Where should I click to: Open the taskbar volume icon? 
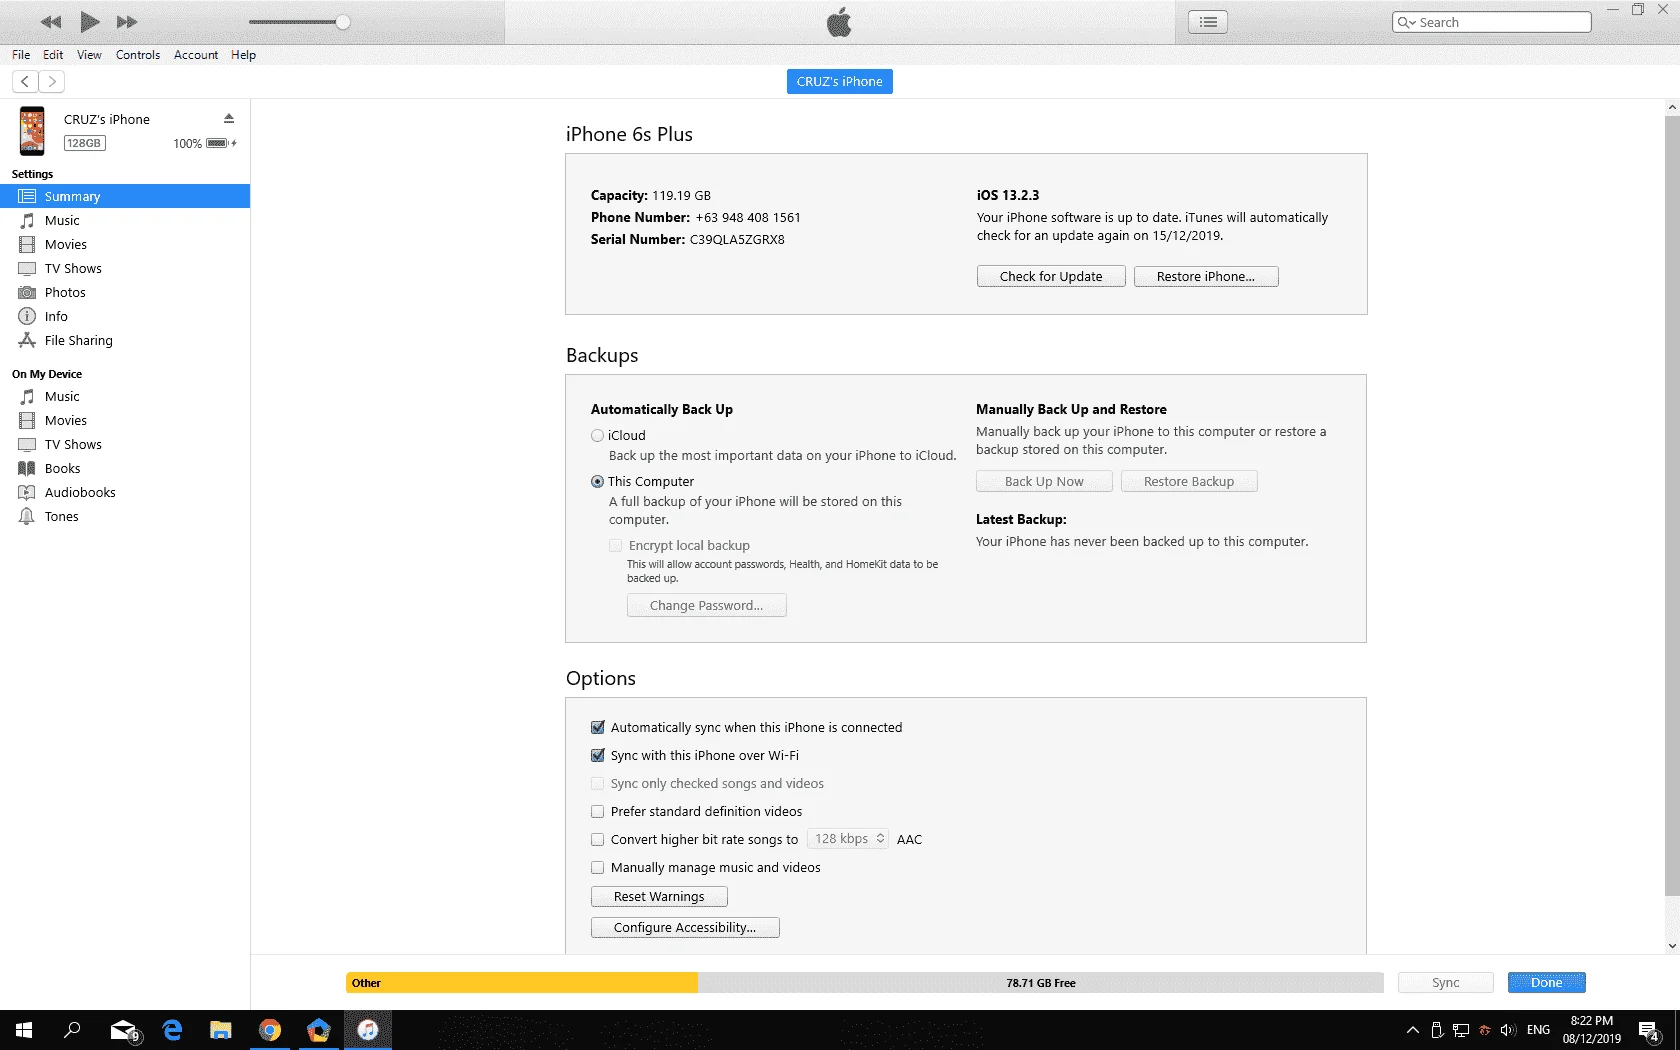(1508, 1030)
